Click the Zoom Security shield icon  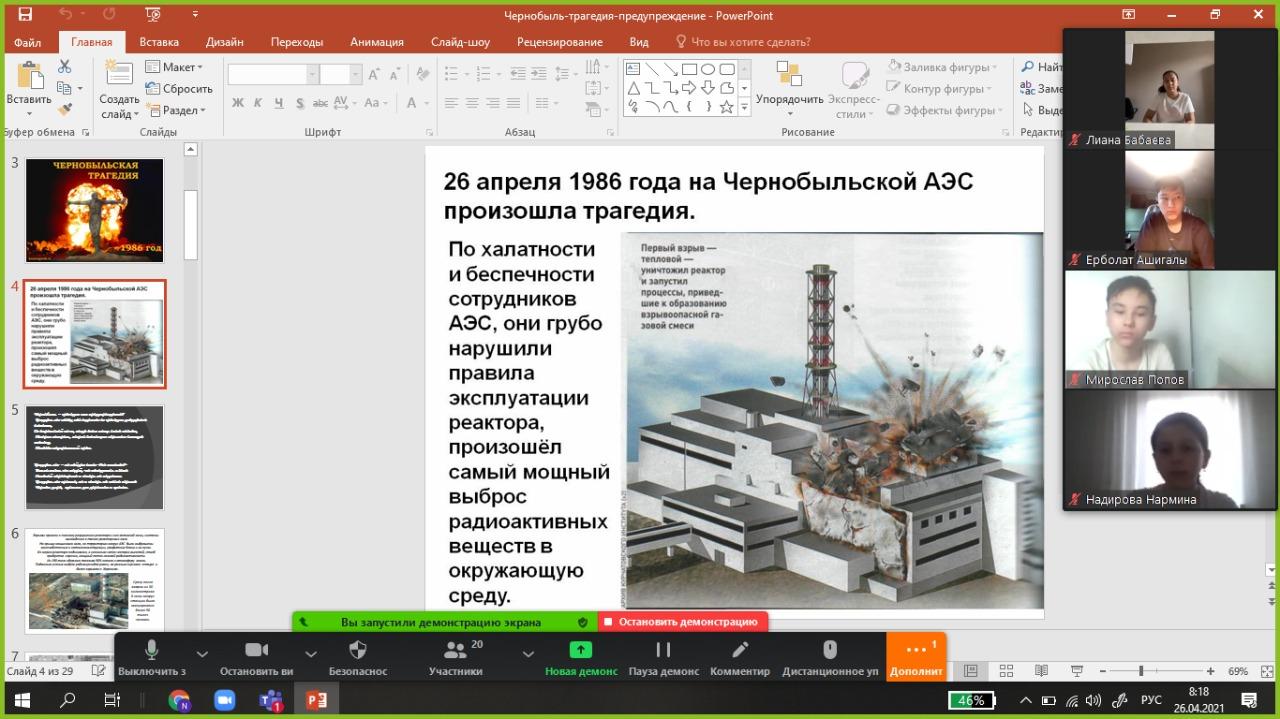click(x=357, y=651)
